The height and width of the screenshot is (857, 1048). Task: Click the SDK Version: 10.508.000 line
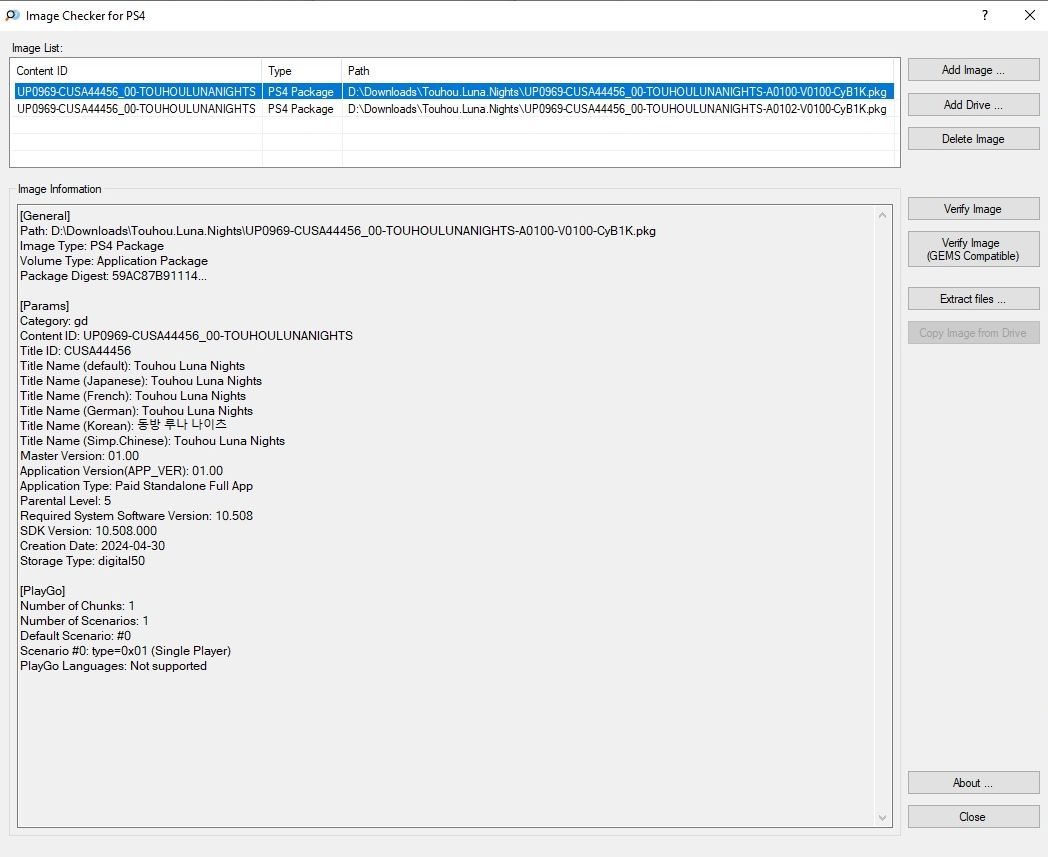tap(88, 531)
